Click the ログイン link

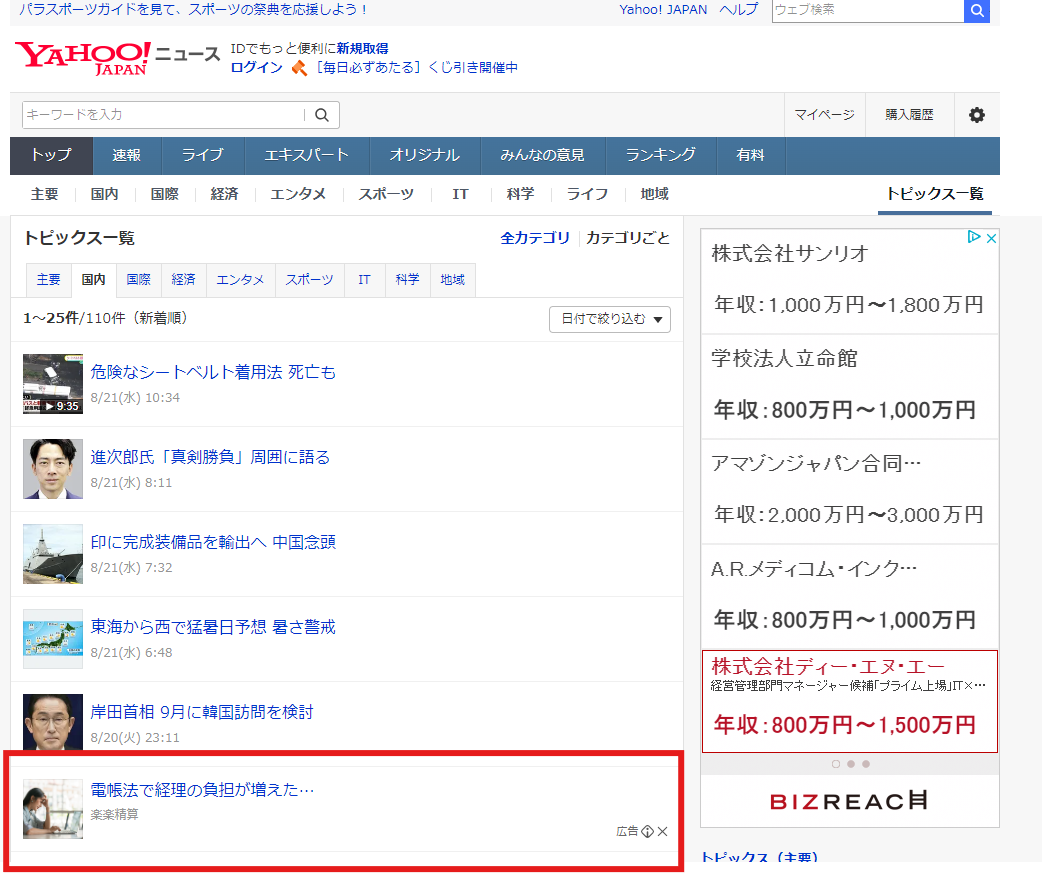(x=256, y=68)
